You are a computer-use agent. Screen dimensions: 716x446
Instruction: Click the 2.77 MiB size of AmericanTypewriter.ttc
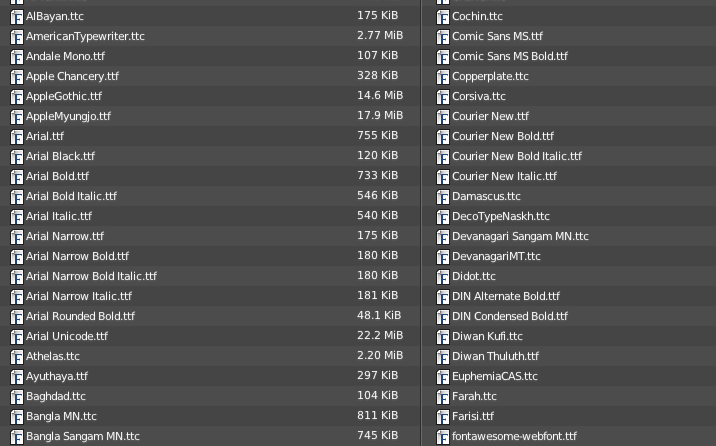[380, 36]
